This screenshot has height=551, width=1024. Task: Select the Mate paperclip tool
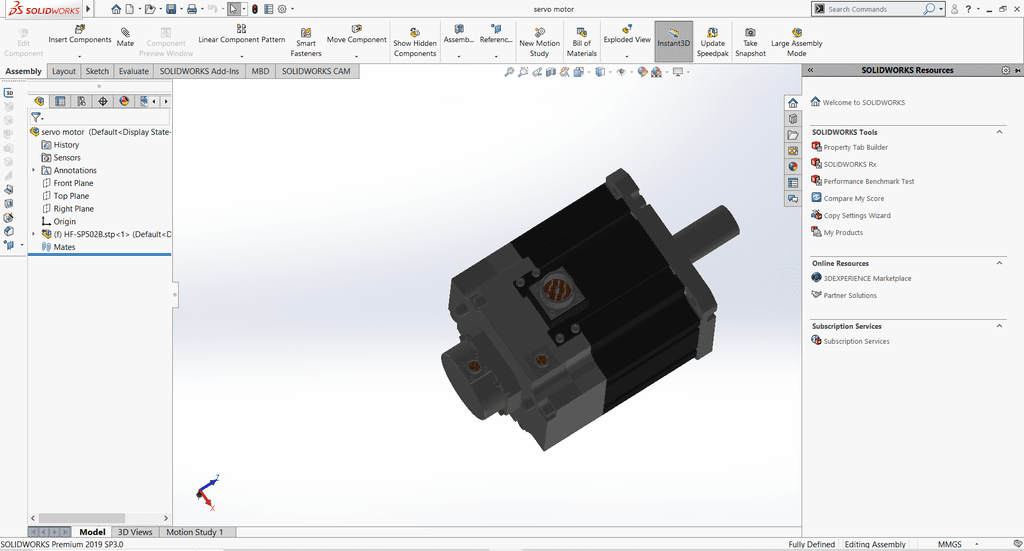tap(125, 37)
